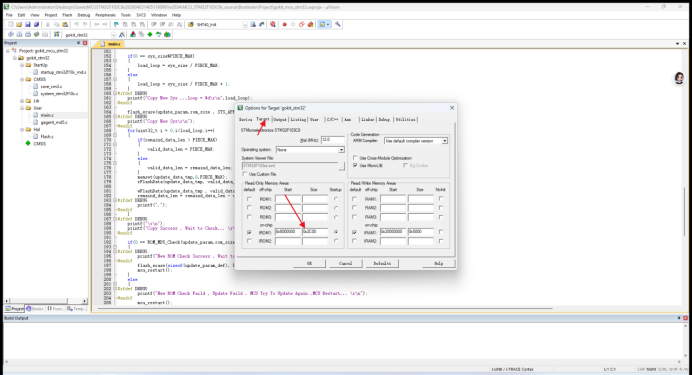Check the IRAM1 NoInit checkbox
Screen dimensions: 693x375
pos(441,232)
